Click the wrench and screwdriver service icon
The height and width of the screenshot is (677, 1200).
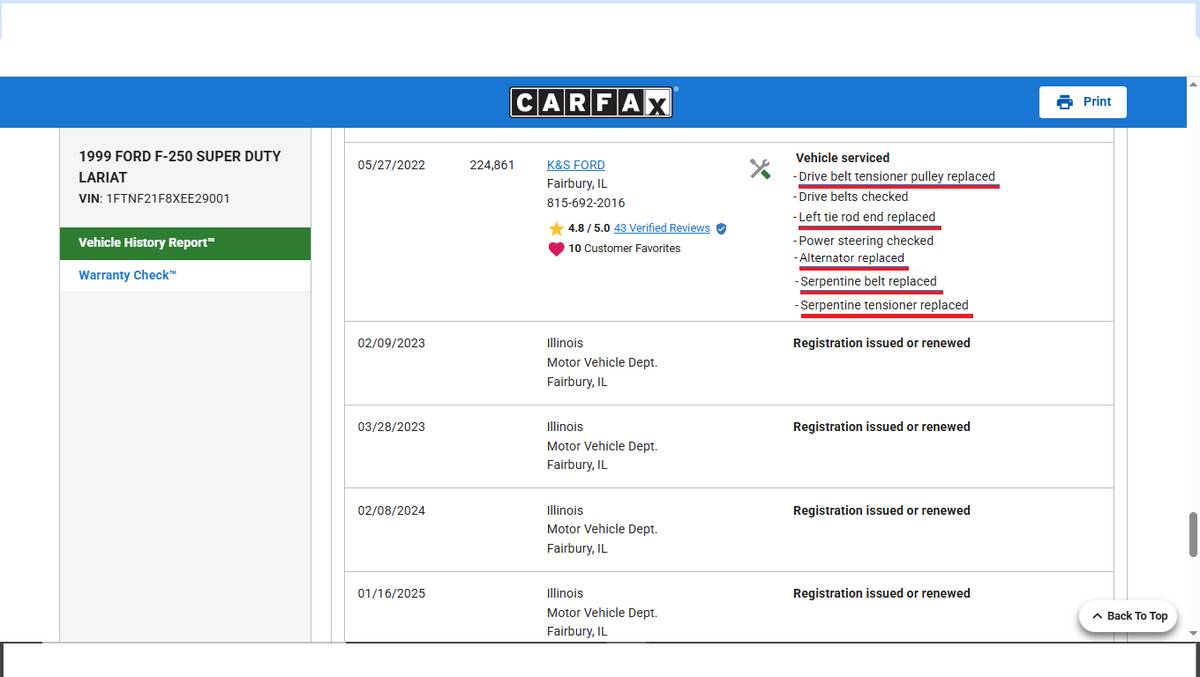tap(760, 169)
